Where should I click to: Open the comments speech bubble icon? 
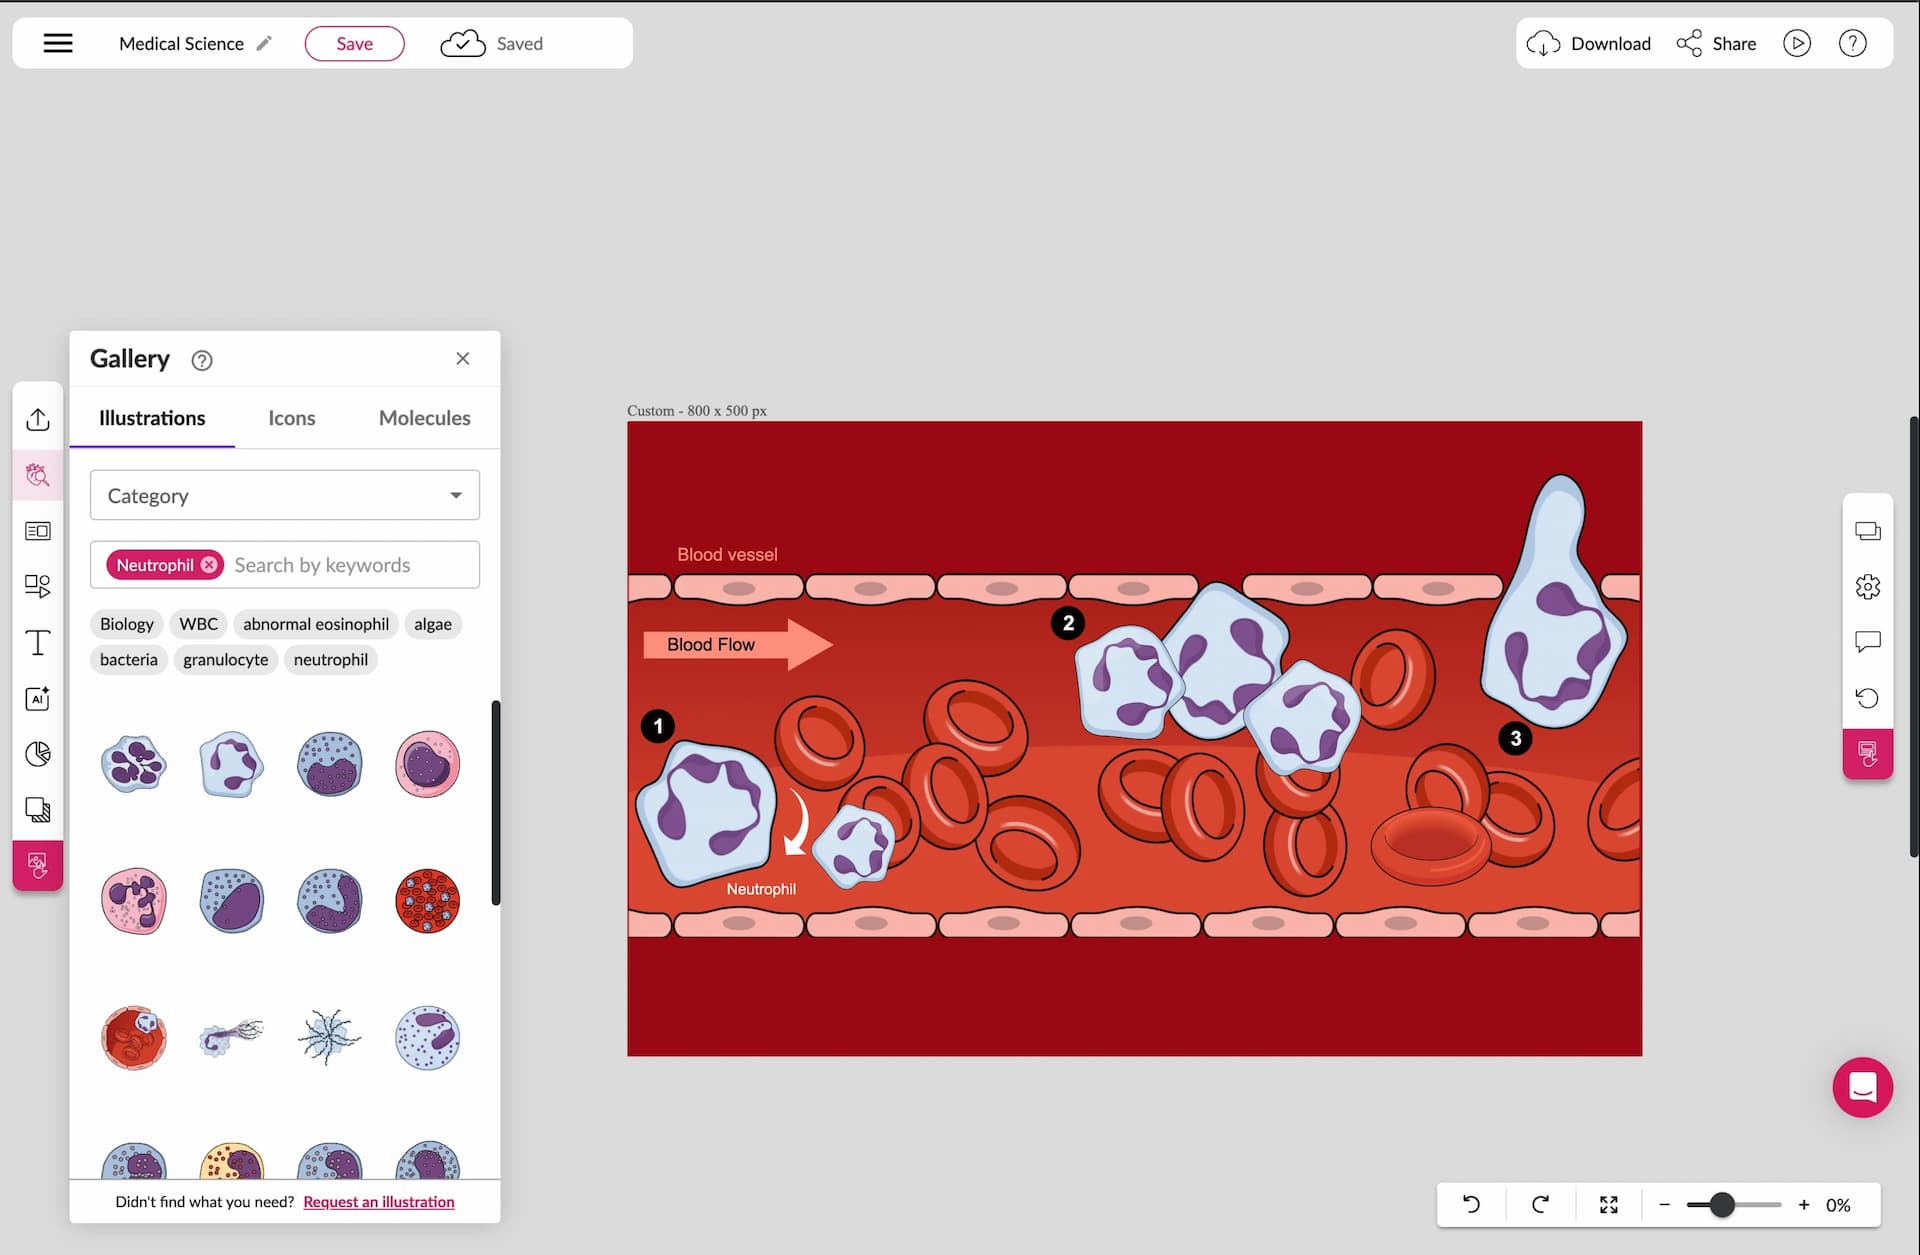click(1867, 642)
